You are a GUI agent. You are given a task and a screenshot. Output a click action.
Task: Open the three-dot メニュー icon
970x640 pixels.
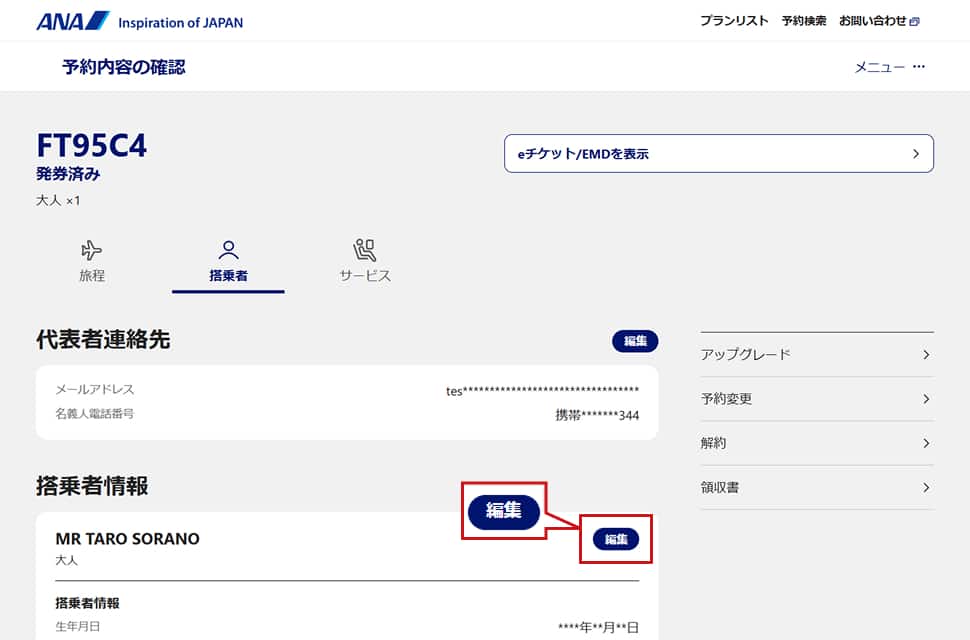919,67
